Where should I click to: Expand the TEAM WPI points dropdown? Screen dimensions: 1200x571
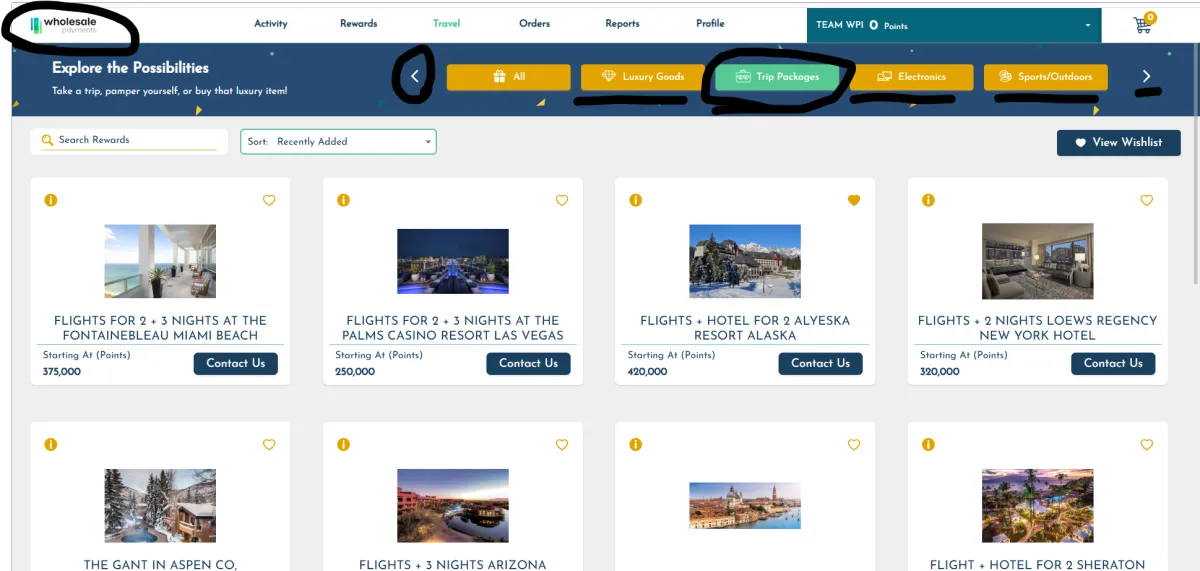point(954,25)
